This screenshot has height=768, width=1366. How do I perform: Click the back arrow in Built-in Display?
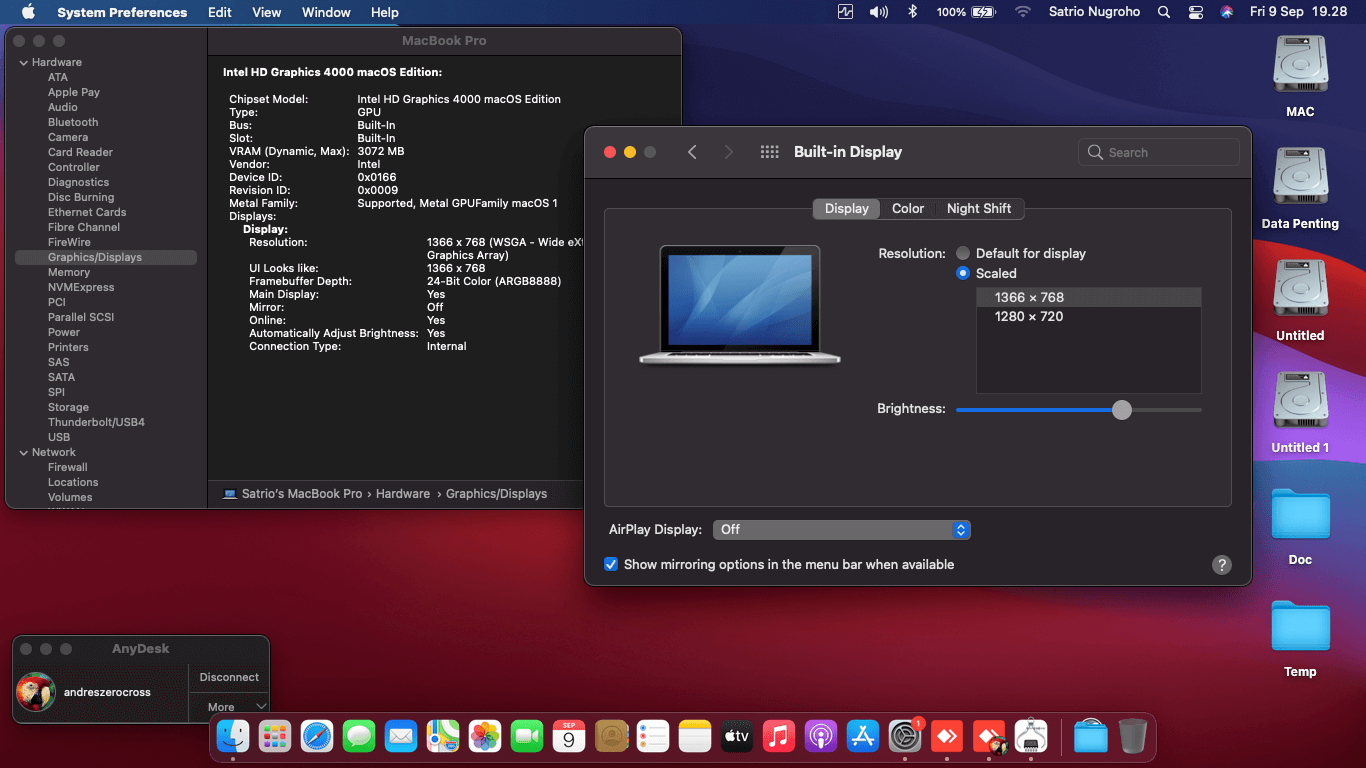pos(692,152)
